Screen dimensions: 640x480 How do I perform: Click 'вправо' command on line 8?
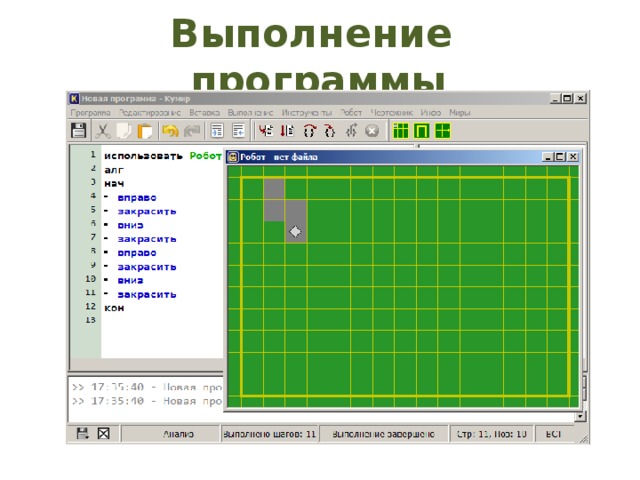pyautogui.click(x=137, y=253)
